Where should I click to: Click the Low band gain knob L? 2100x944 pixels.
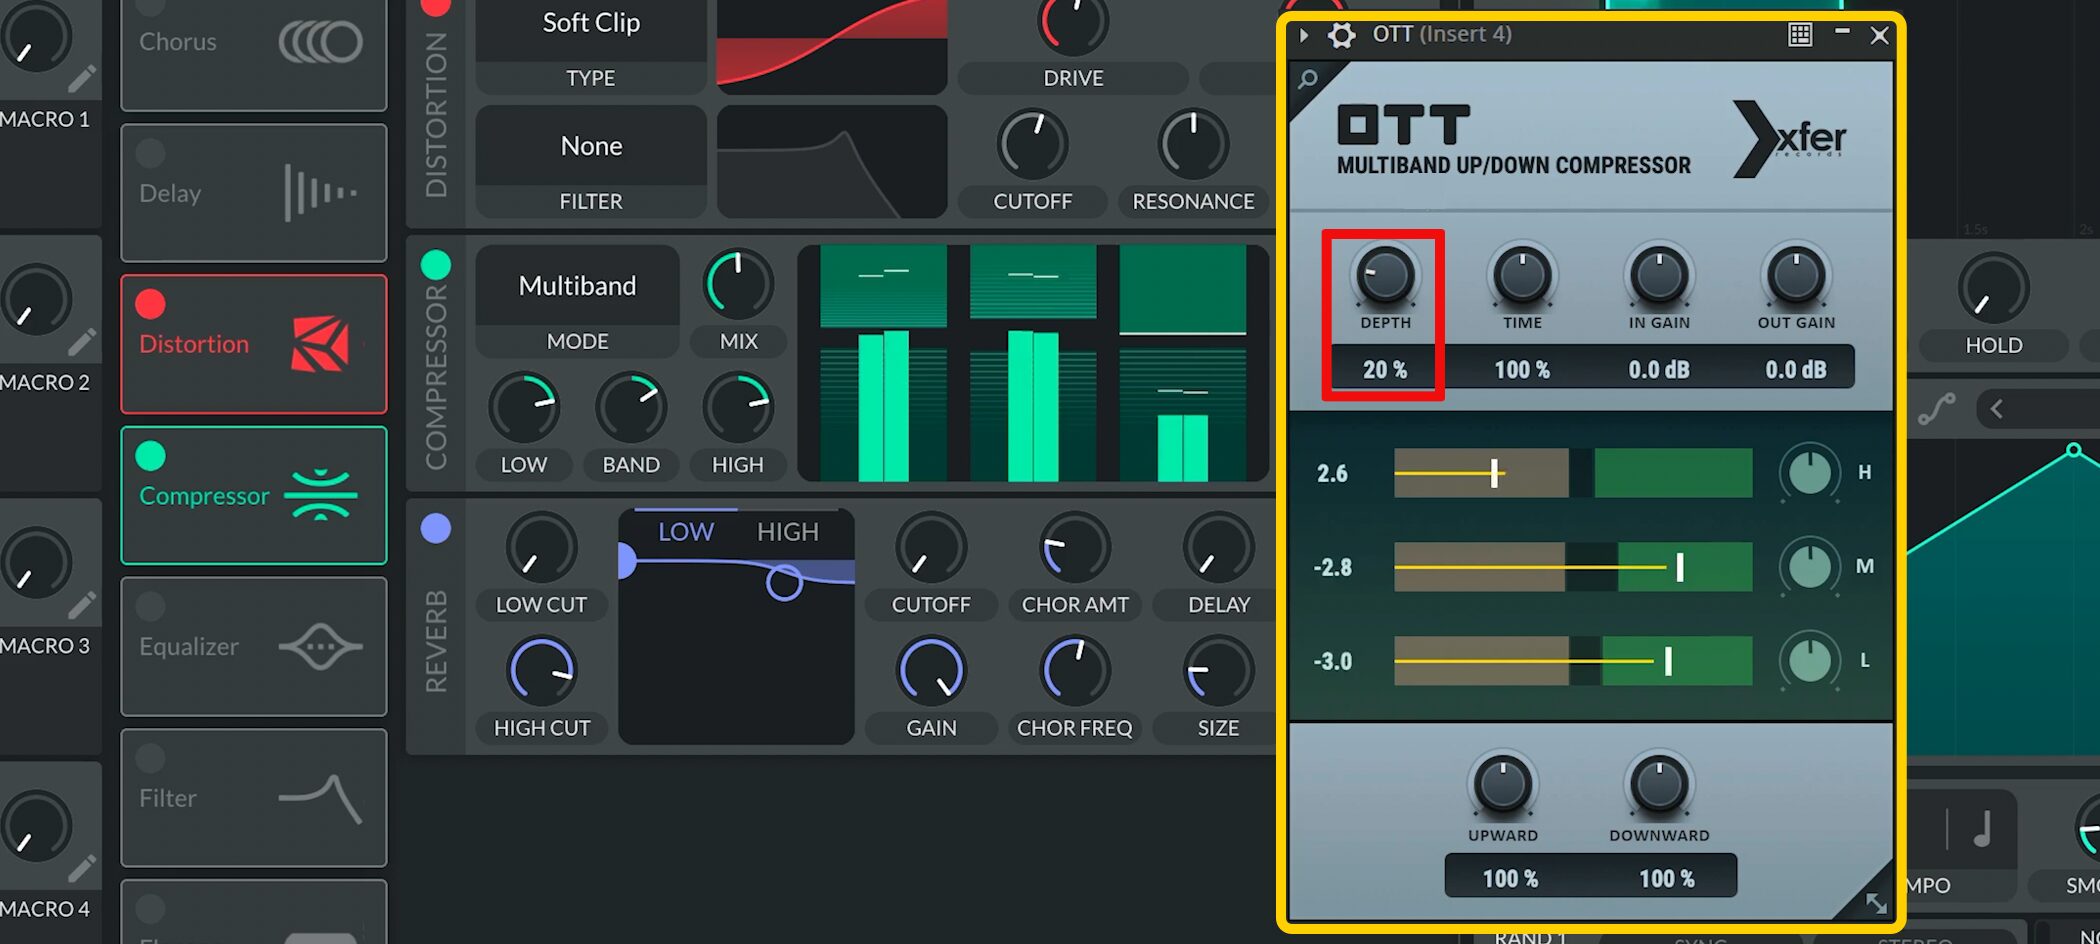[x=1810, y=661]
